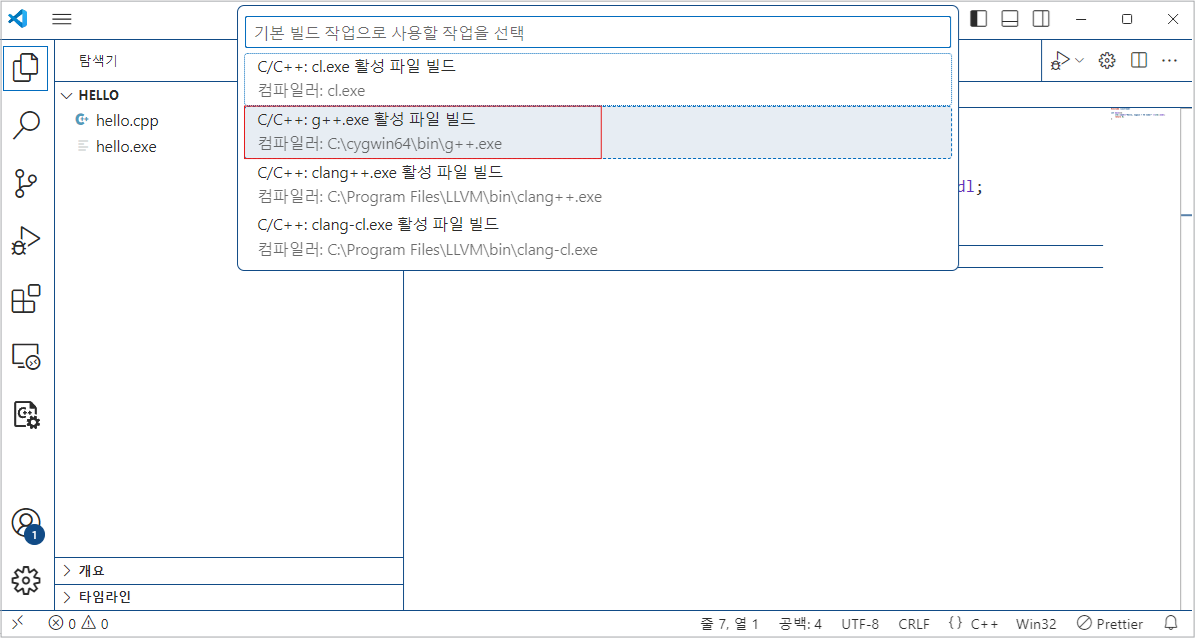1196x638 pixels.
Task: Open the Extensions view
Action: coord(27,299)
